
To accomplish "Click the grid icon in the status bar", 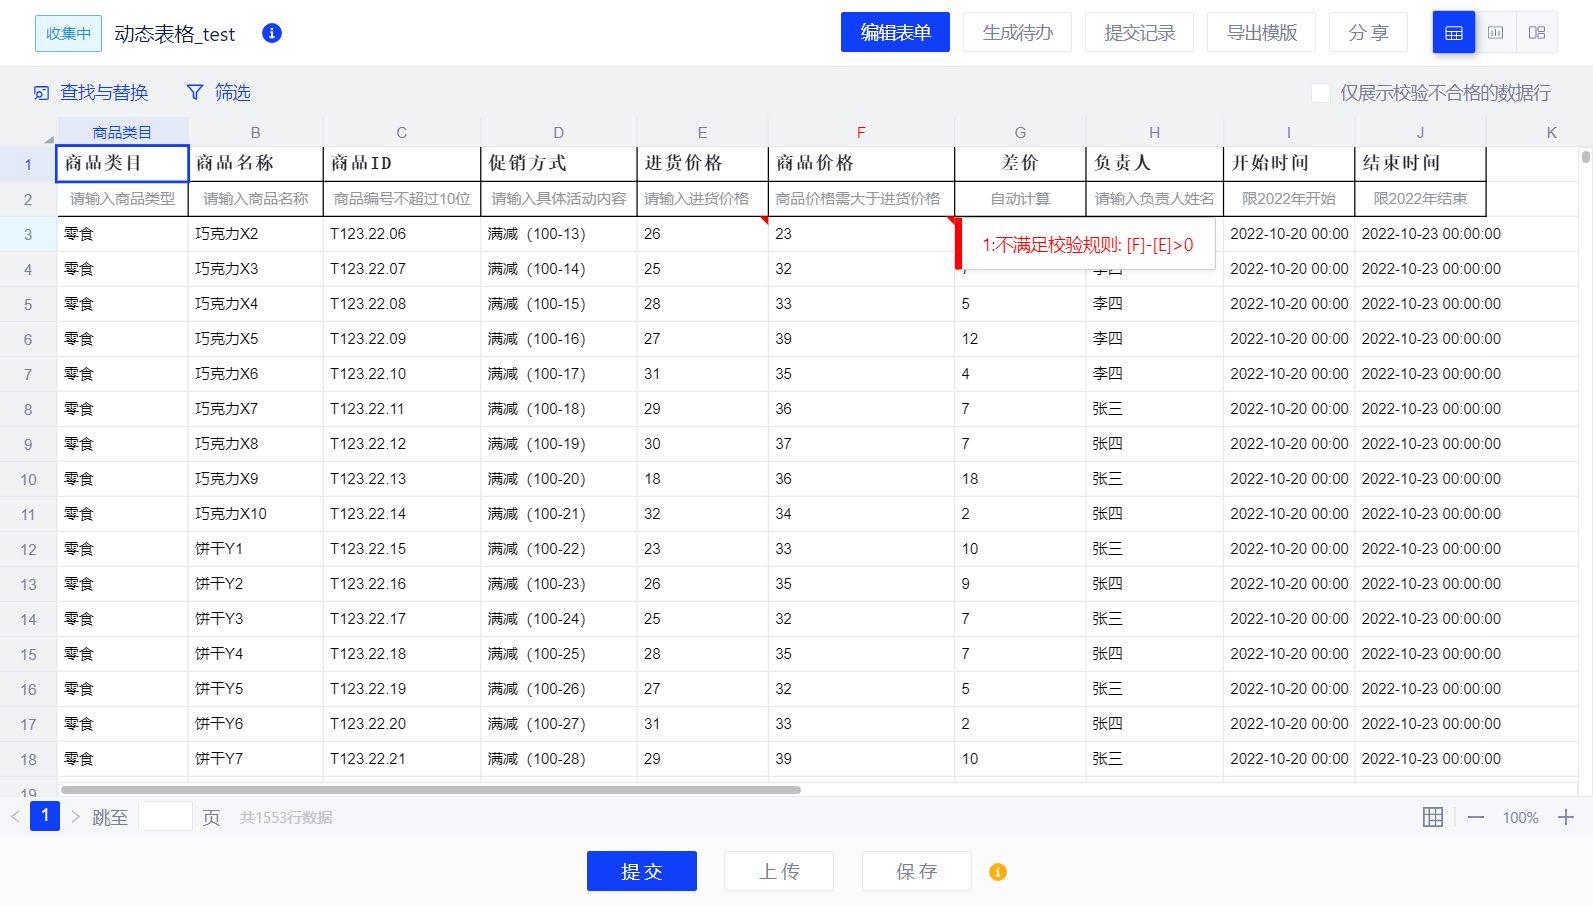I will pyautogui.click(x=1432, y=817).
